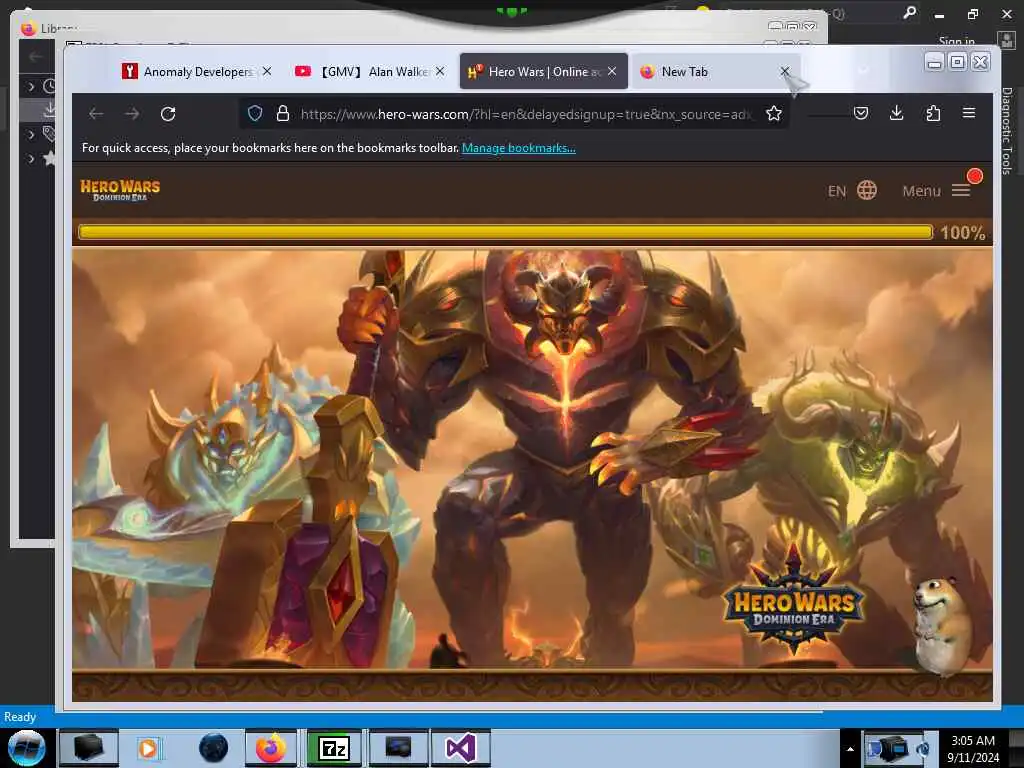This screenshot has width=1024, height=768.
Task: Go forward in Firefox history
Action: [132, 114]
